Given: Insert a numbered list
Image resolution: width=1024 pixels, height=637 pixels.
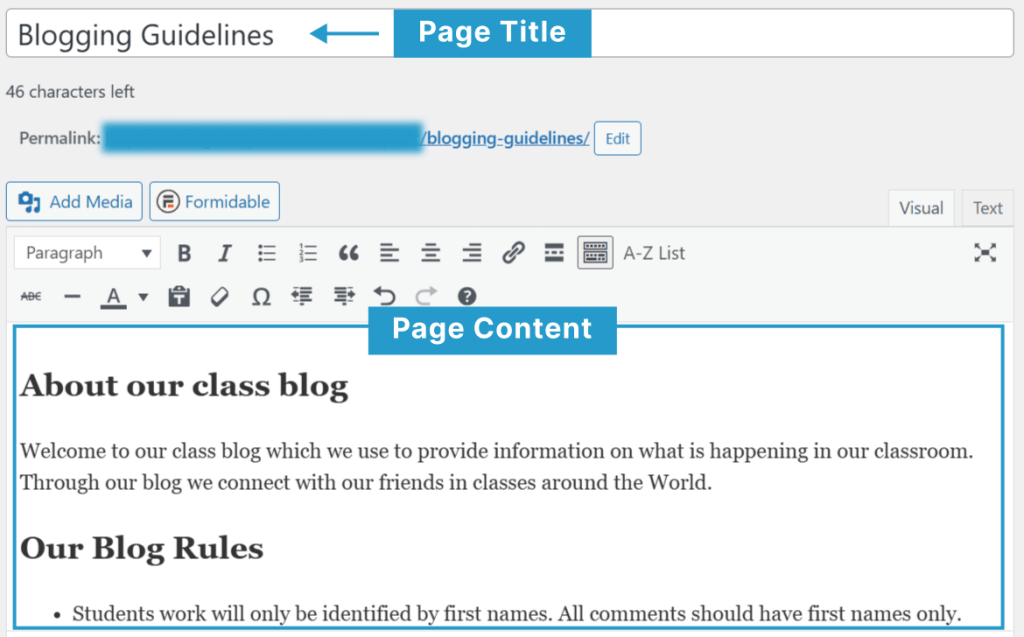Looking at the screenshot, I should [307, 253].
